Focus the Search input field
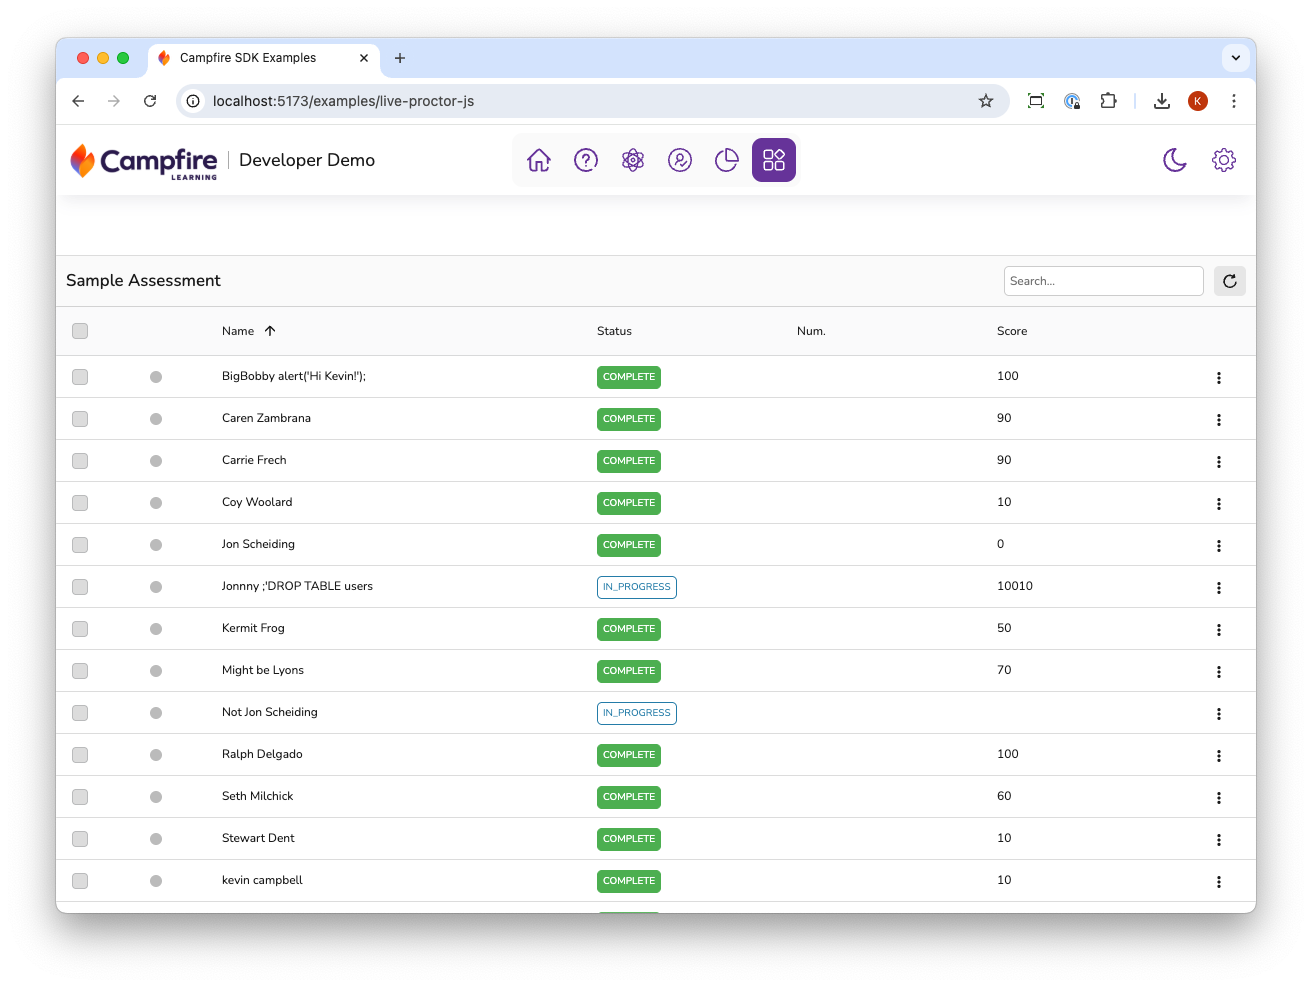This screenshot has width=1312, height=987. [1104, 281]
